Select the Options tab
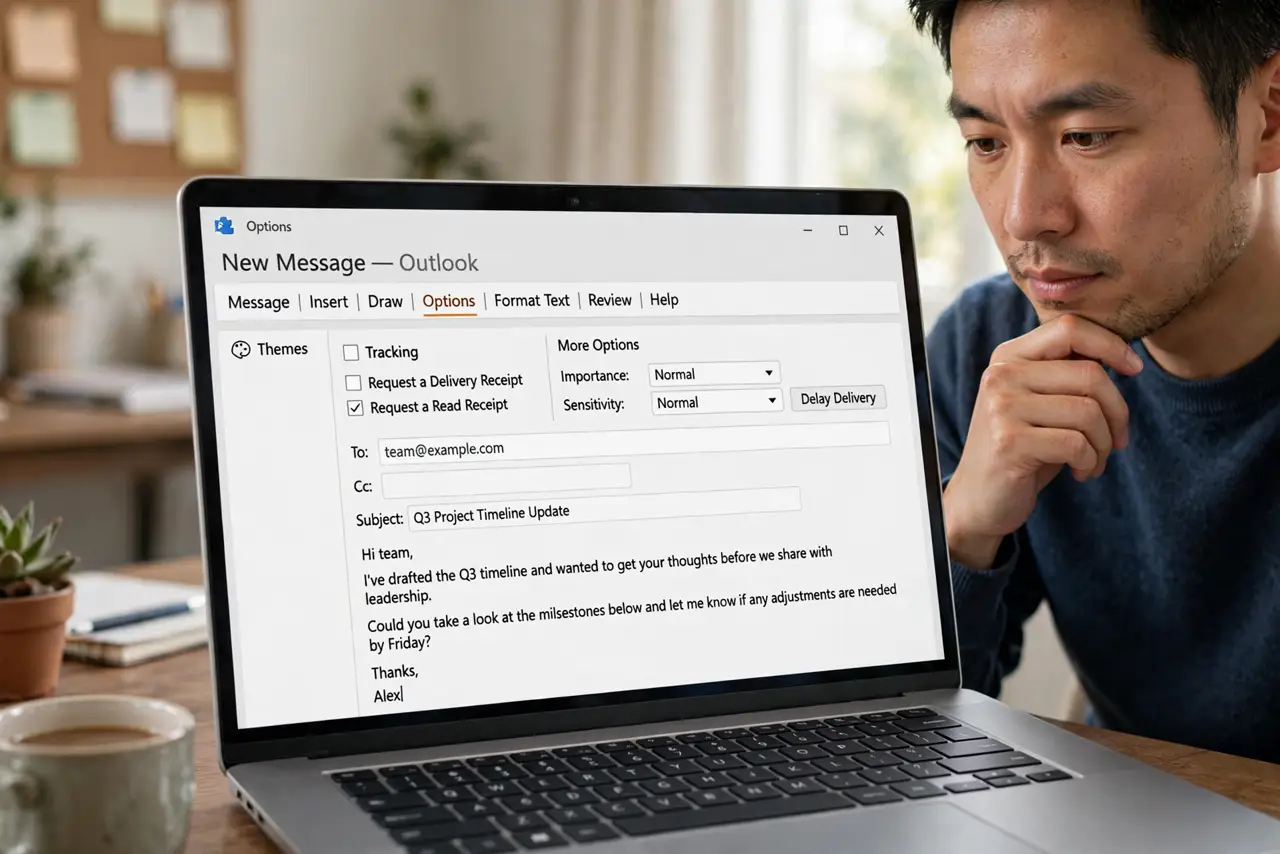 pos(448,301)
